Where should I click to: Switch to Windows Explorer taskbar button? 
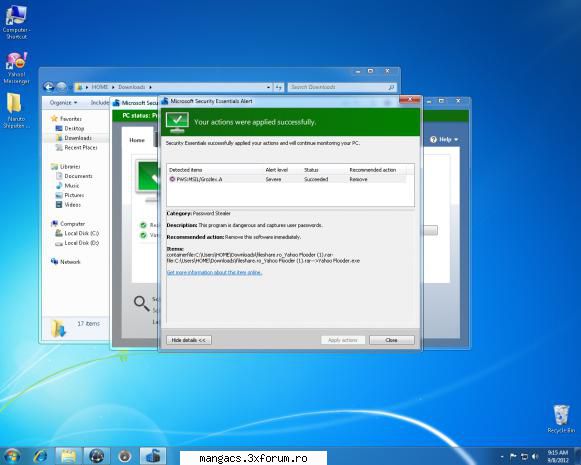(69, 456)
